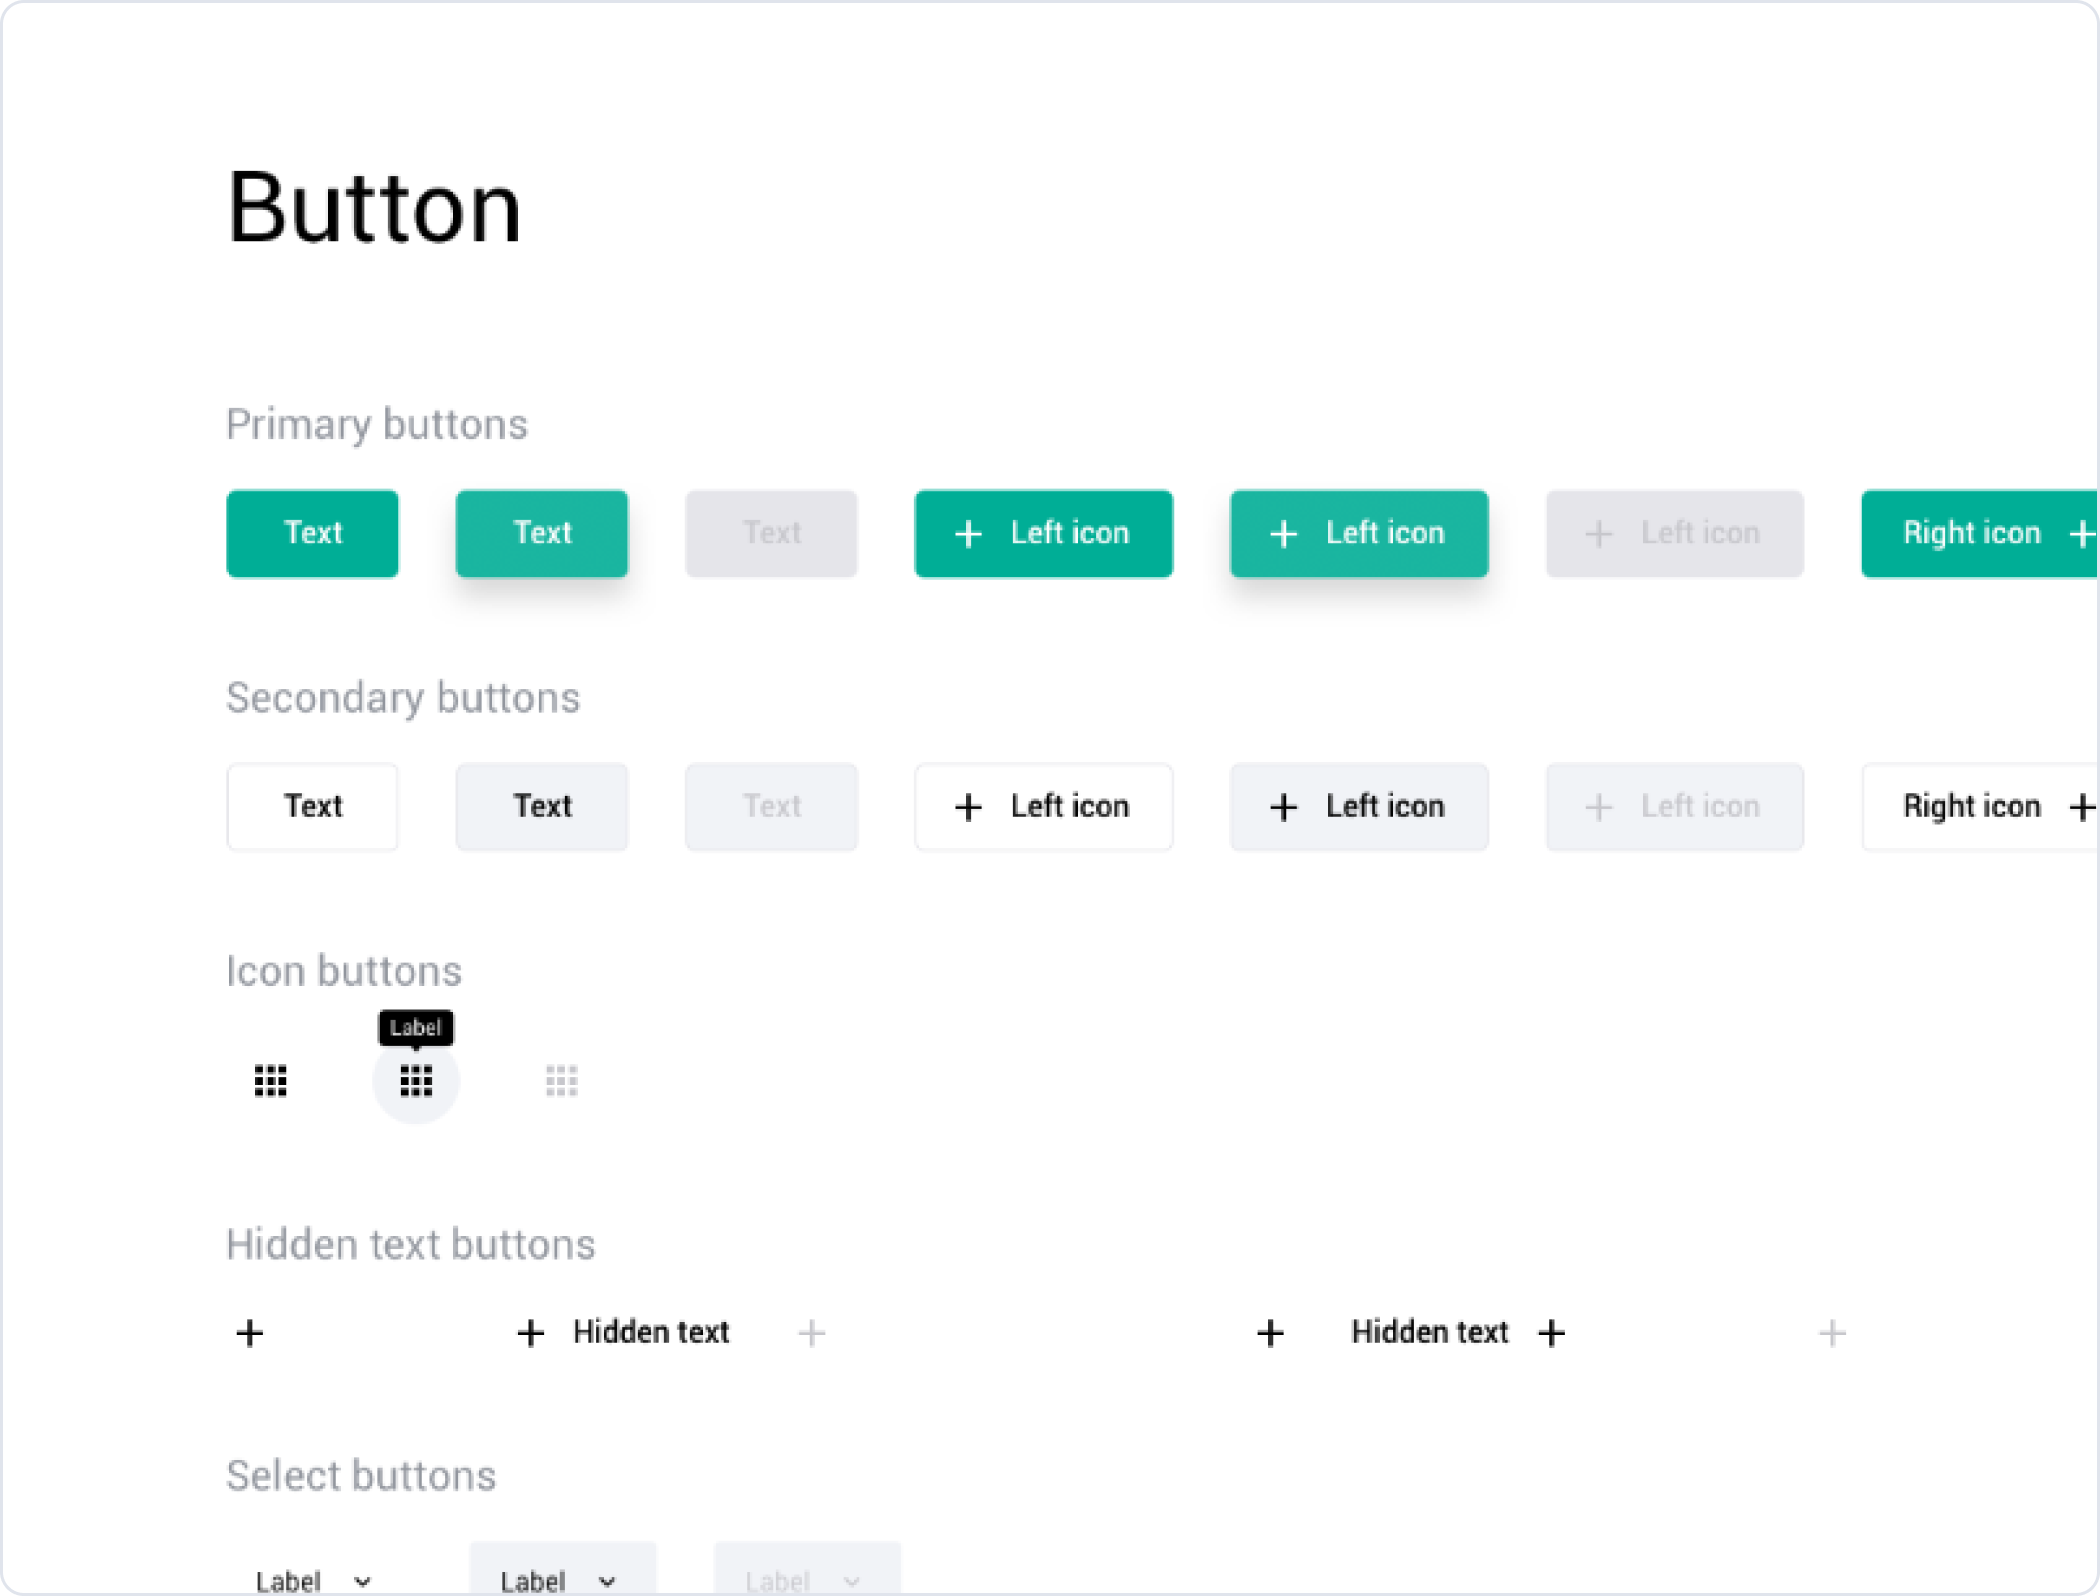
Task: Click the disabled grey primary Left icon button
Action: pos(1674,533)
